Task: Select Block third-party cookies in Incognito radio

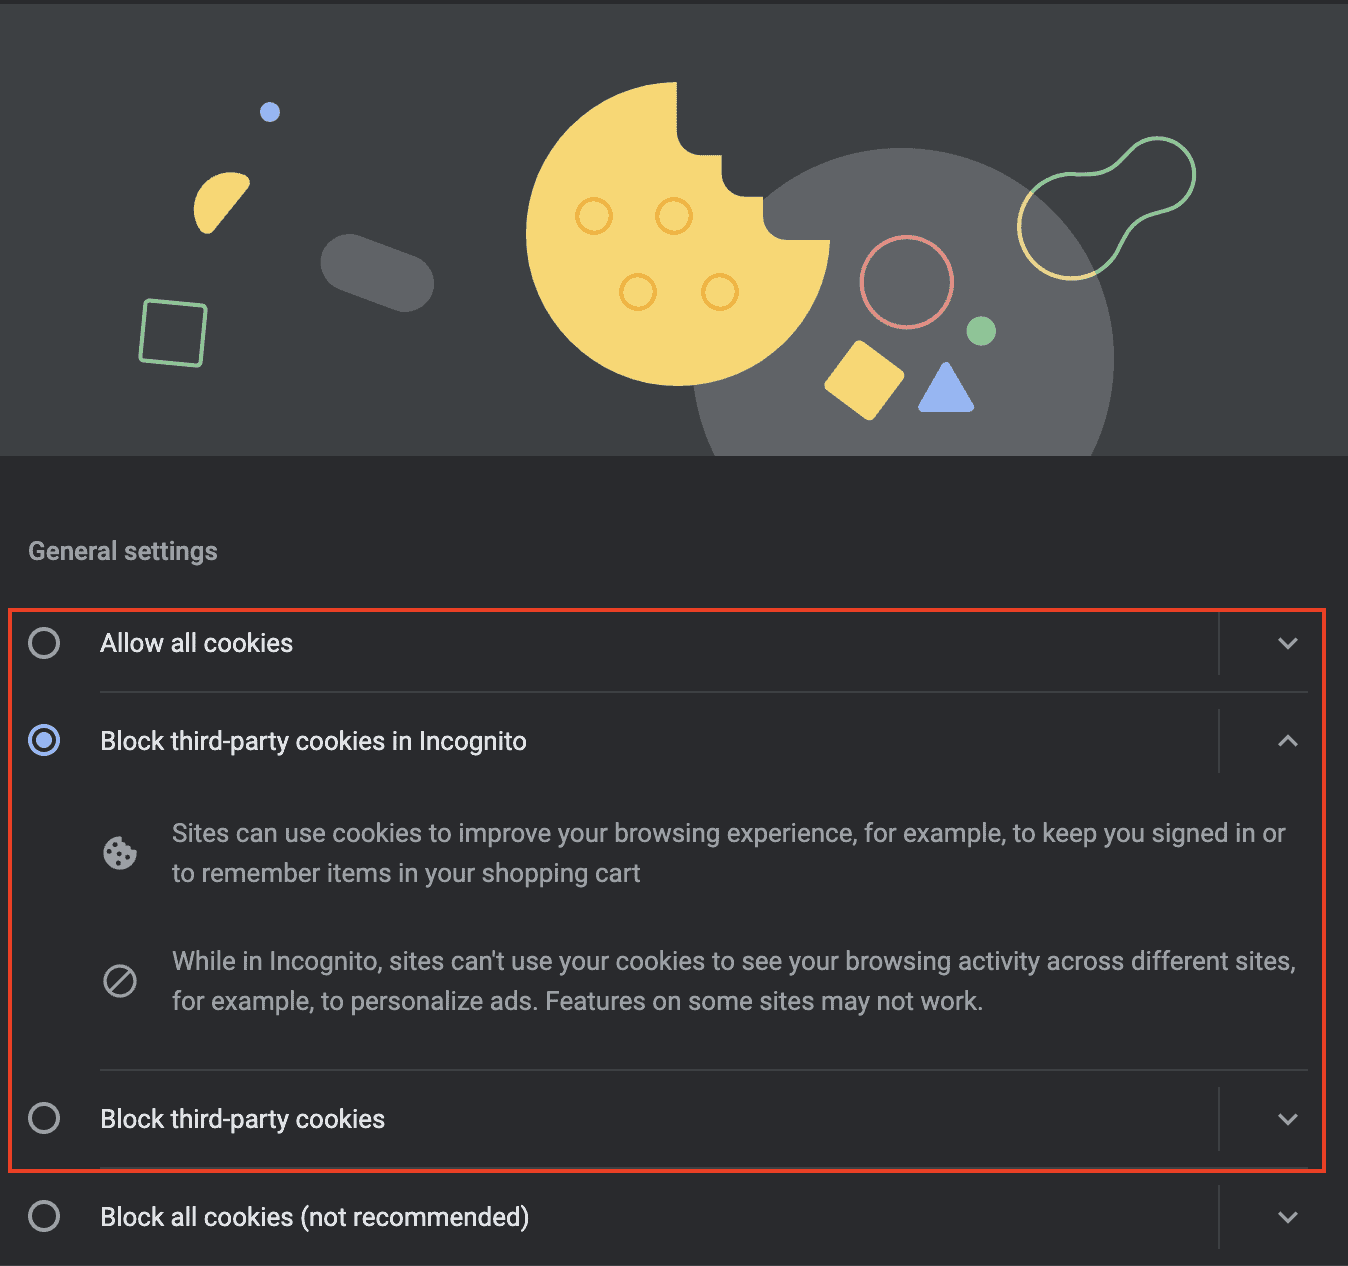Action: (44, 741)
